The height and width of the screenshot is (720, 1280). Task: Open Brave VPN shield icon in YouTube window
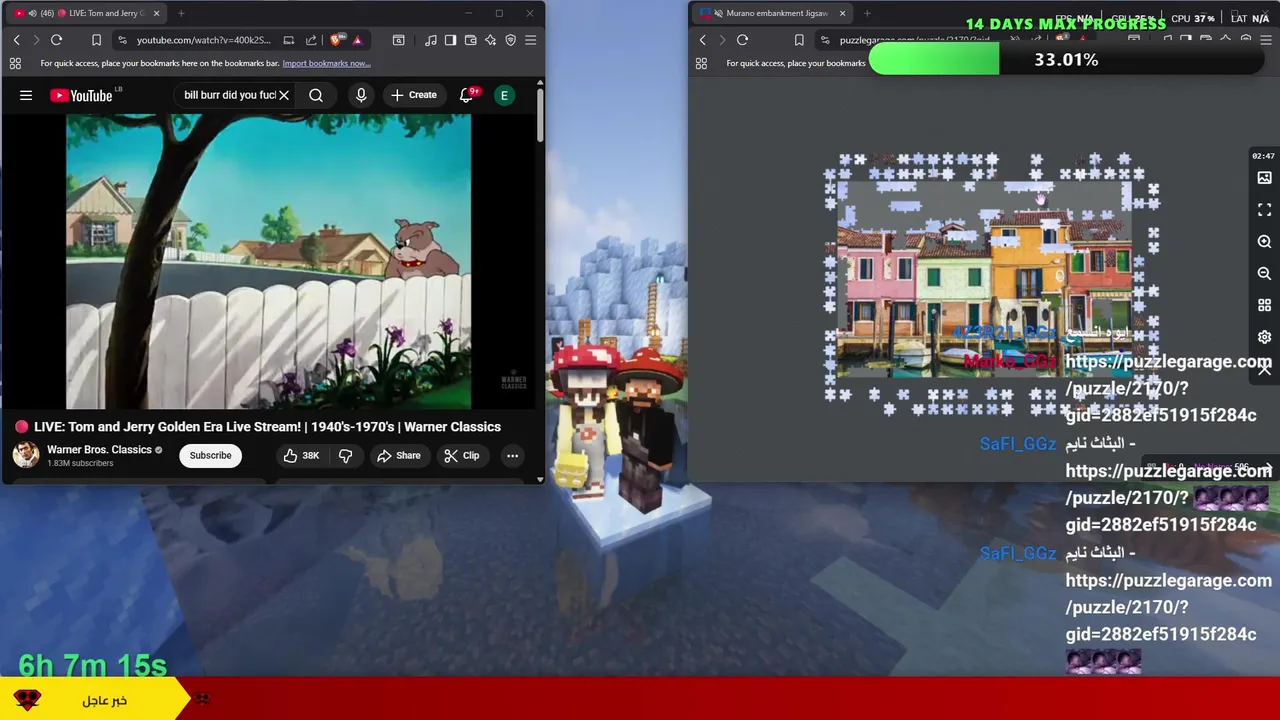[x=510, y=40]
